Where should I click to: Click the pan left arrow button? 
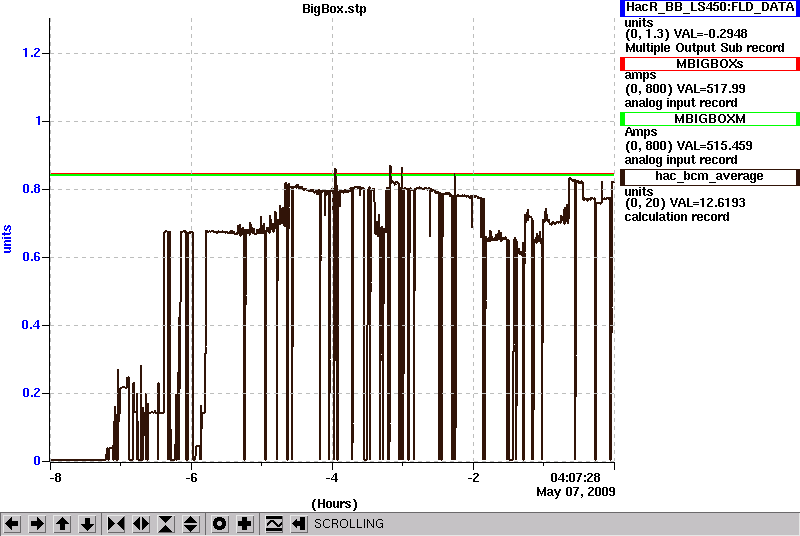pyautogui.click(x=12, y=524)
